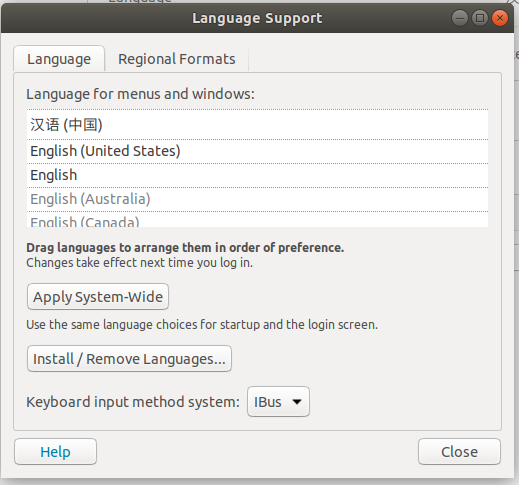
Task: Click the Keyboard input method system label
Action: [133, 402]
